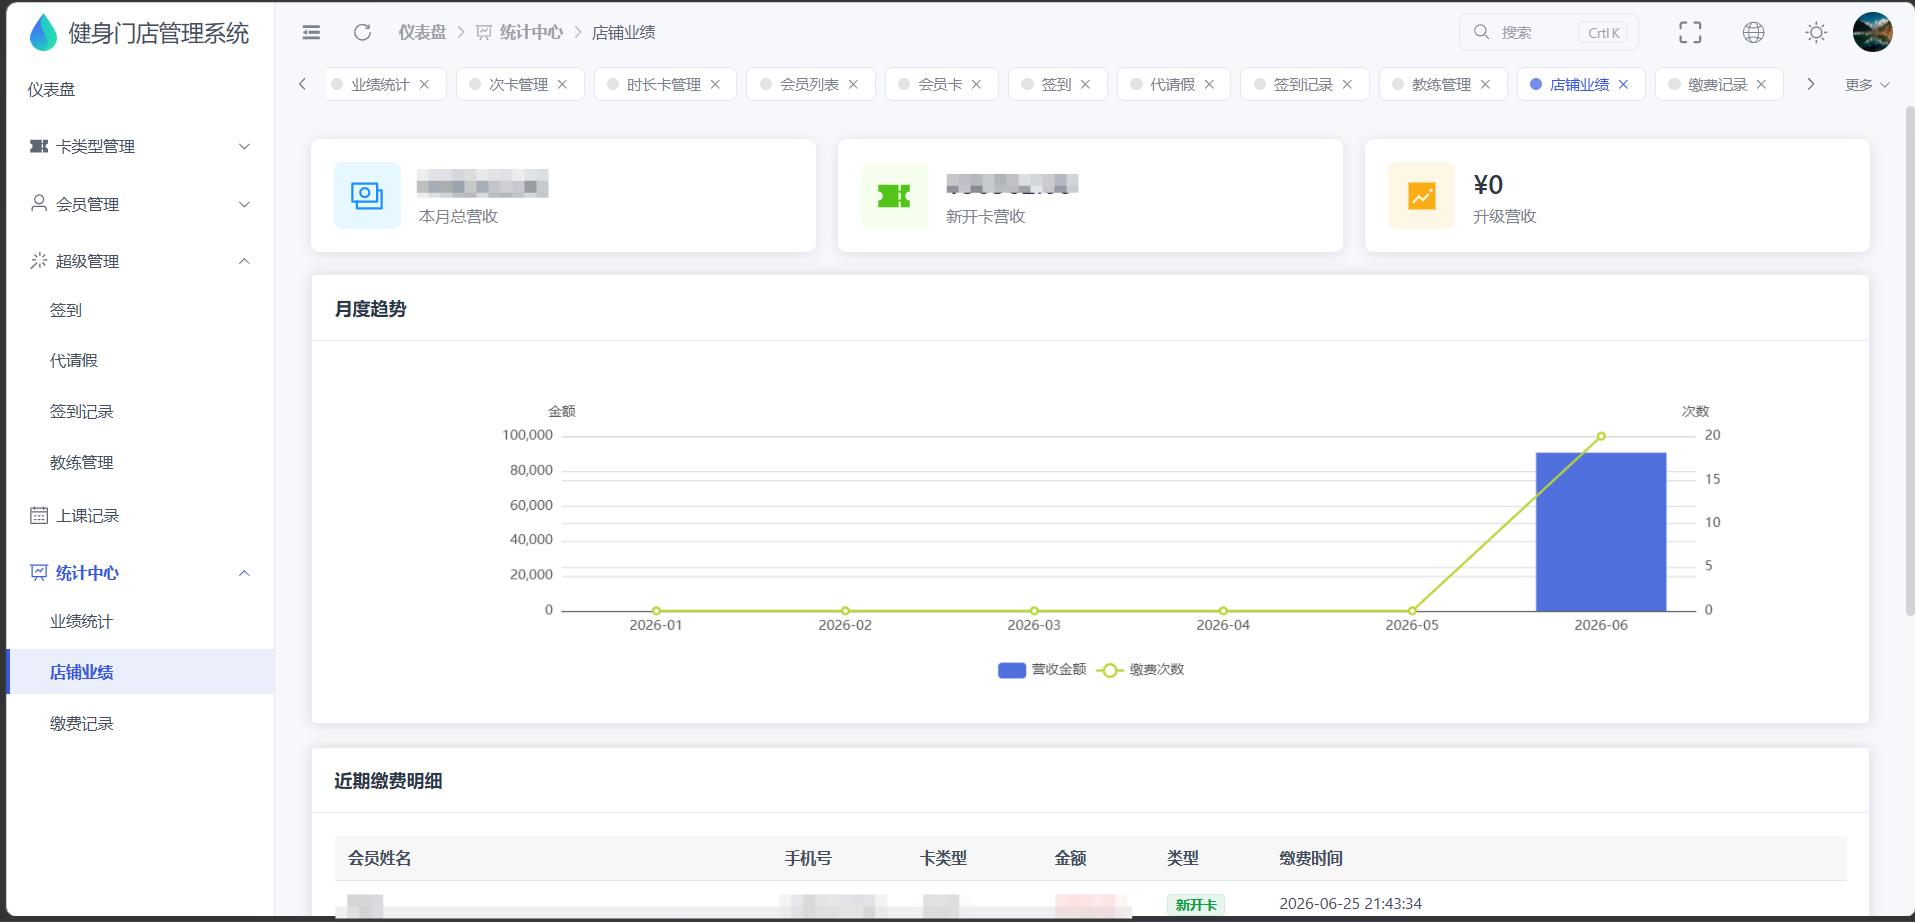1915x922 pixels.
Task: Click the 本月总营收 card icon
Action: (x=367, y=196)
